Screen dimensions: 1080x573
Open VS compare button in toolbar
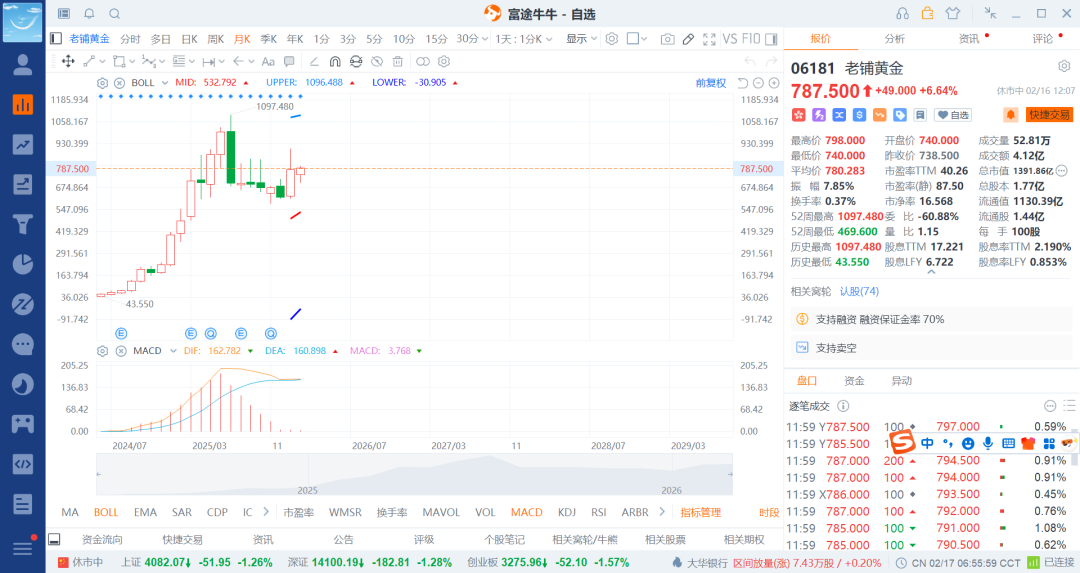730,39
